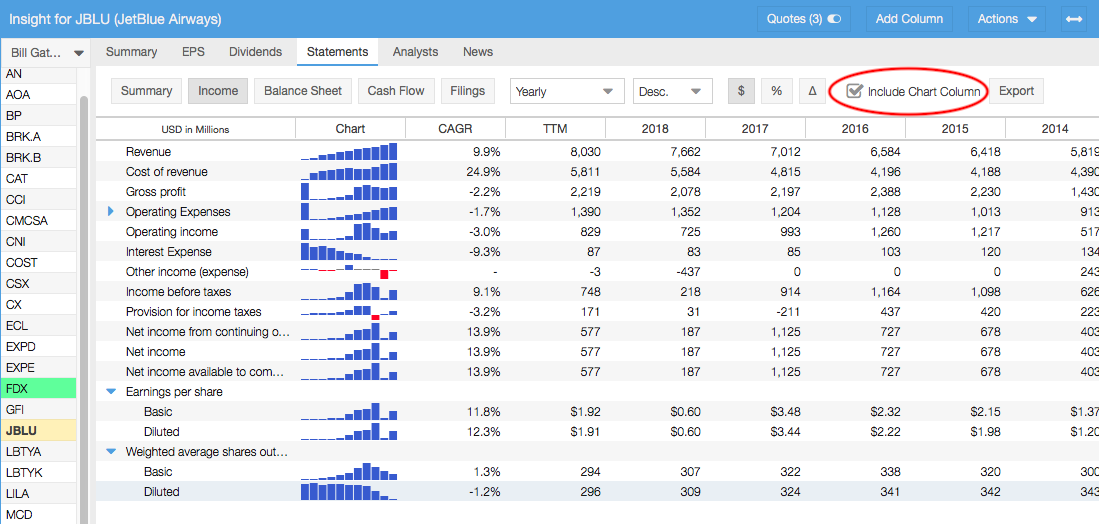This screenshot has width=1099, height=524.
Task: Click the Interest Expense sparkline chart
Action: (x=349, y=251)
